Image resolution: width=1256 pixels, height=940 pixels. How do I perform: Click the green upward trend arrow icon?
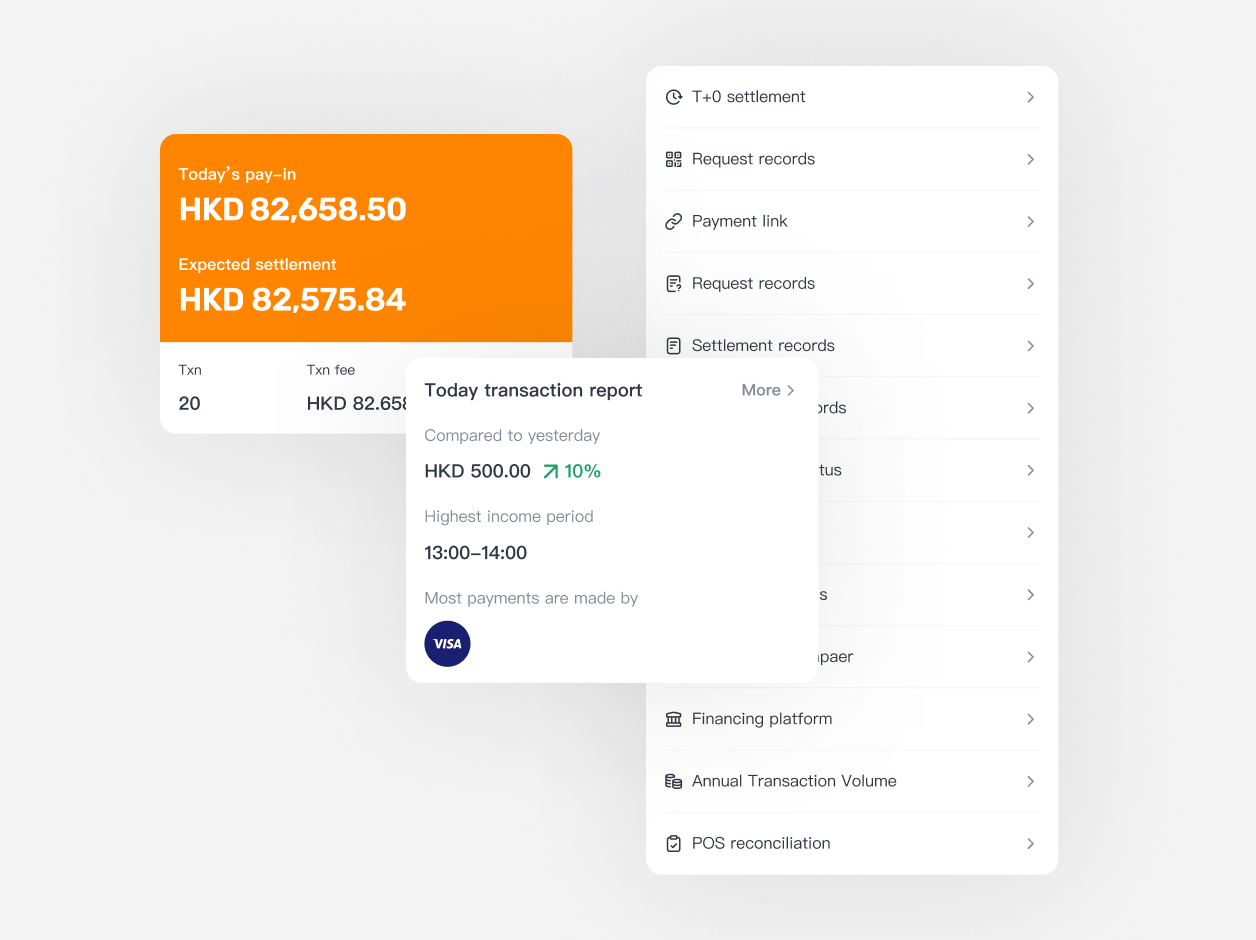click(550, 471)
